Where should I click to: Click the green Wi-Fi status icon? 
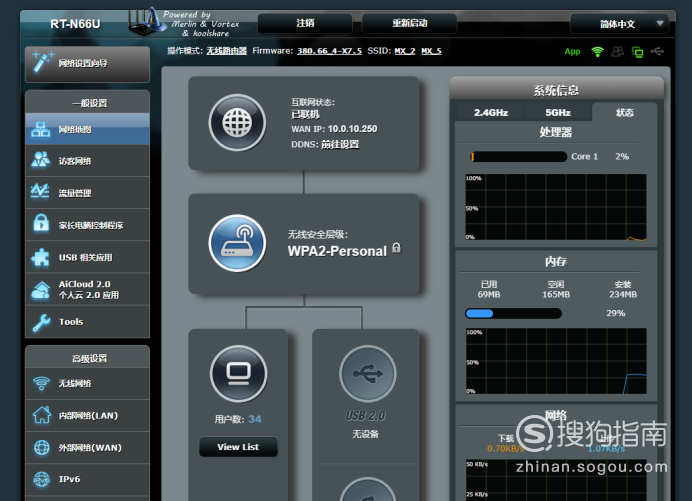(597, 52)
